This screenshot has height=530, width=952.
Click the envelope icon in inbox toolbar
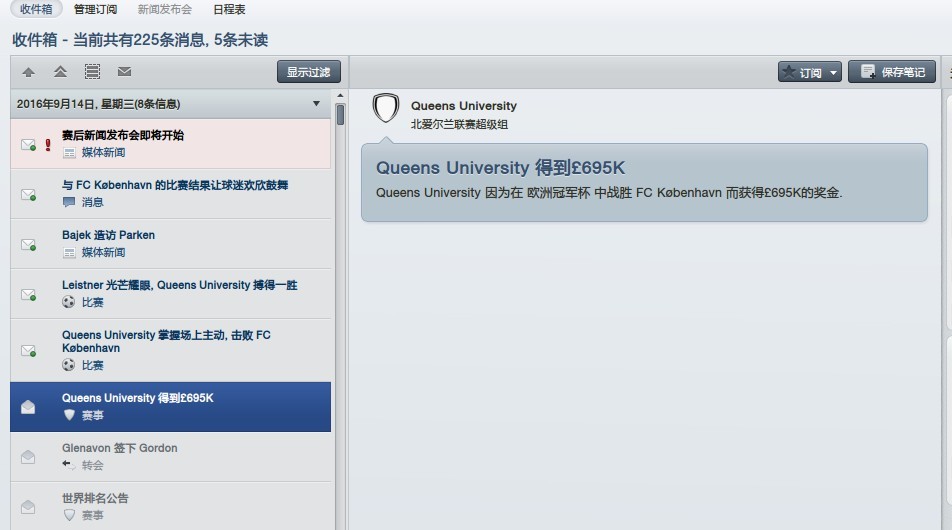124,72
